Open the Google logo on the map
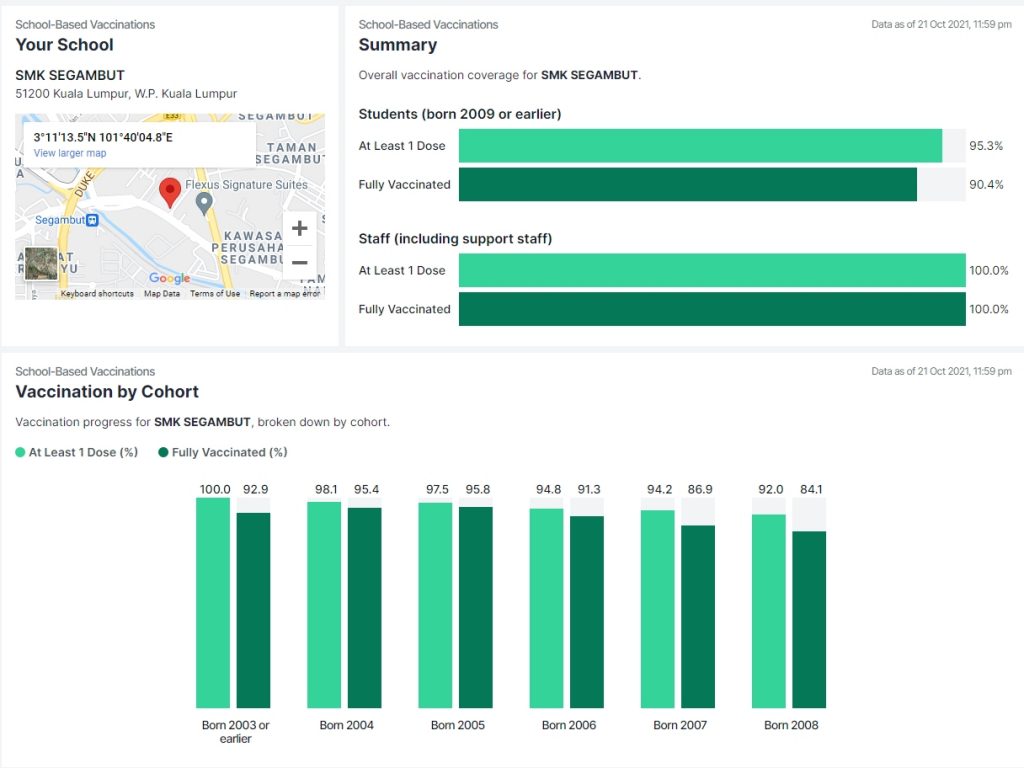The image size is (1024, 768). (169, 278)
